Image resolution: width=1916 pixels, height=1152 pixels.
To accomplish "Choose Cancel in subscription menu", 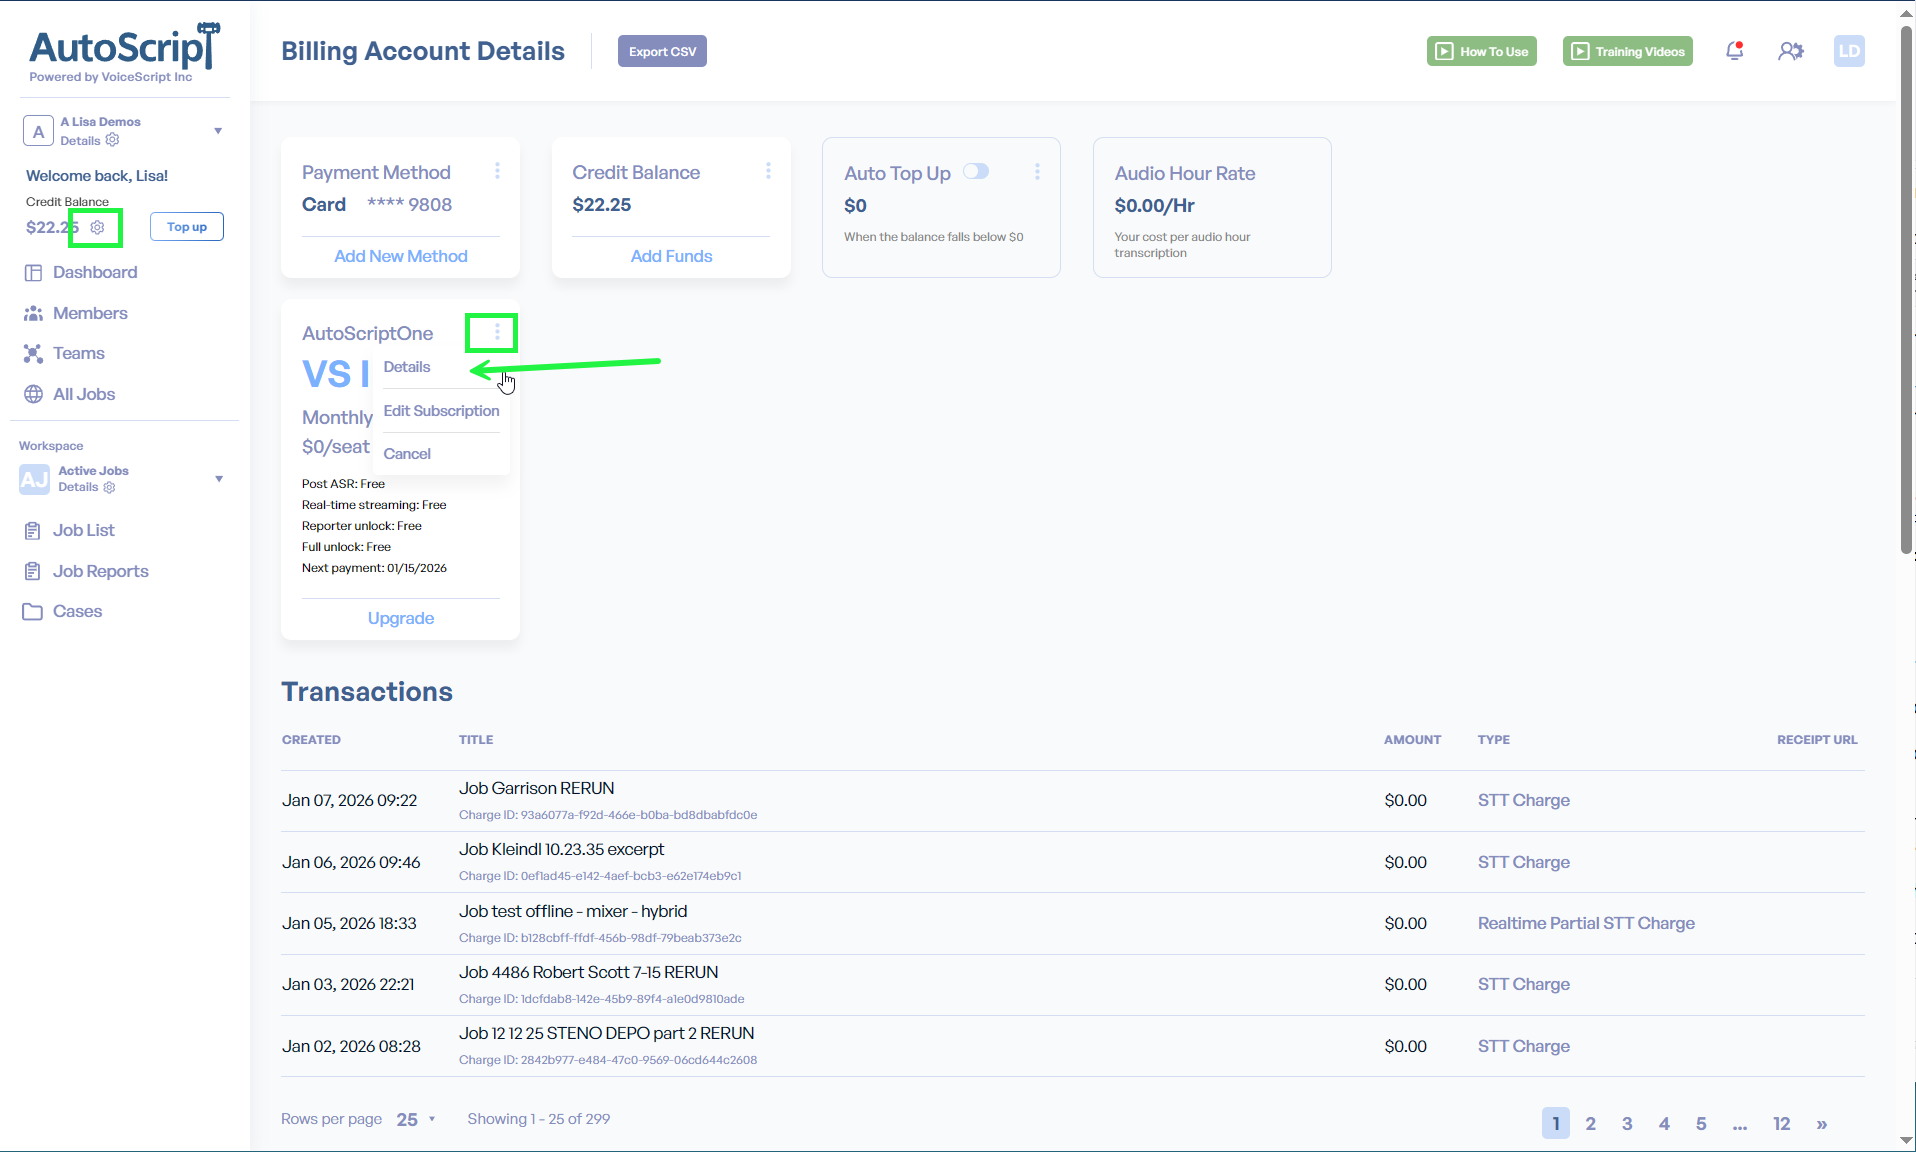I will click(407, 454).
